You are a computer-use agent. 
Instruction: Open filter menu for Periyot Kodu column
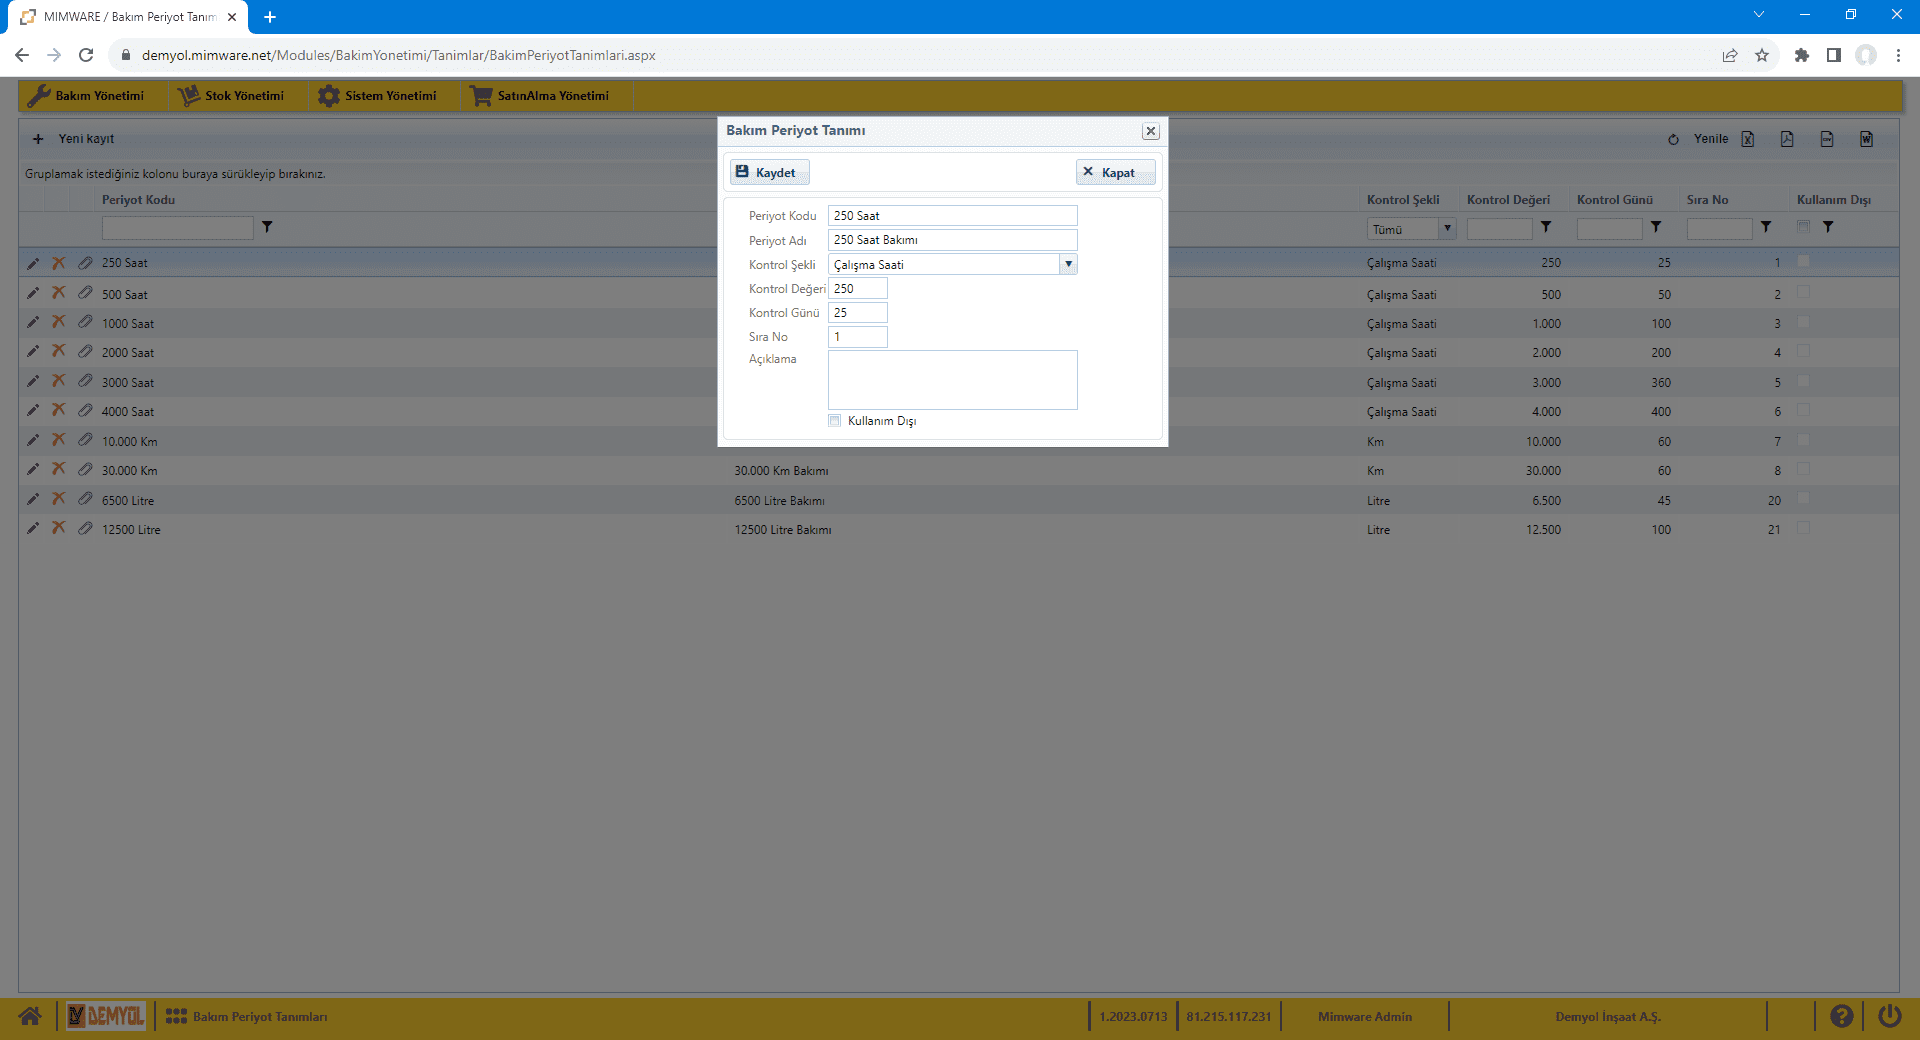click(267, 227)
